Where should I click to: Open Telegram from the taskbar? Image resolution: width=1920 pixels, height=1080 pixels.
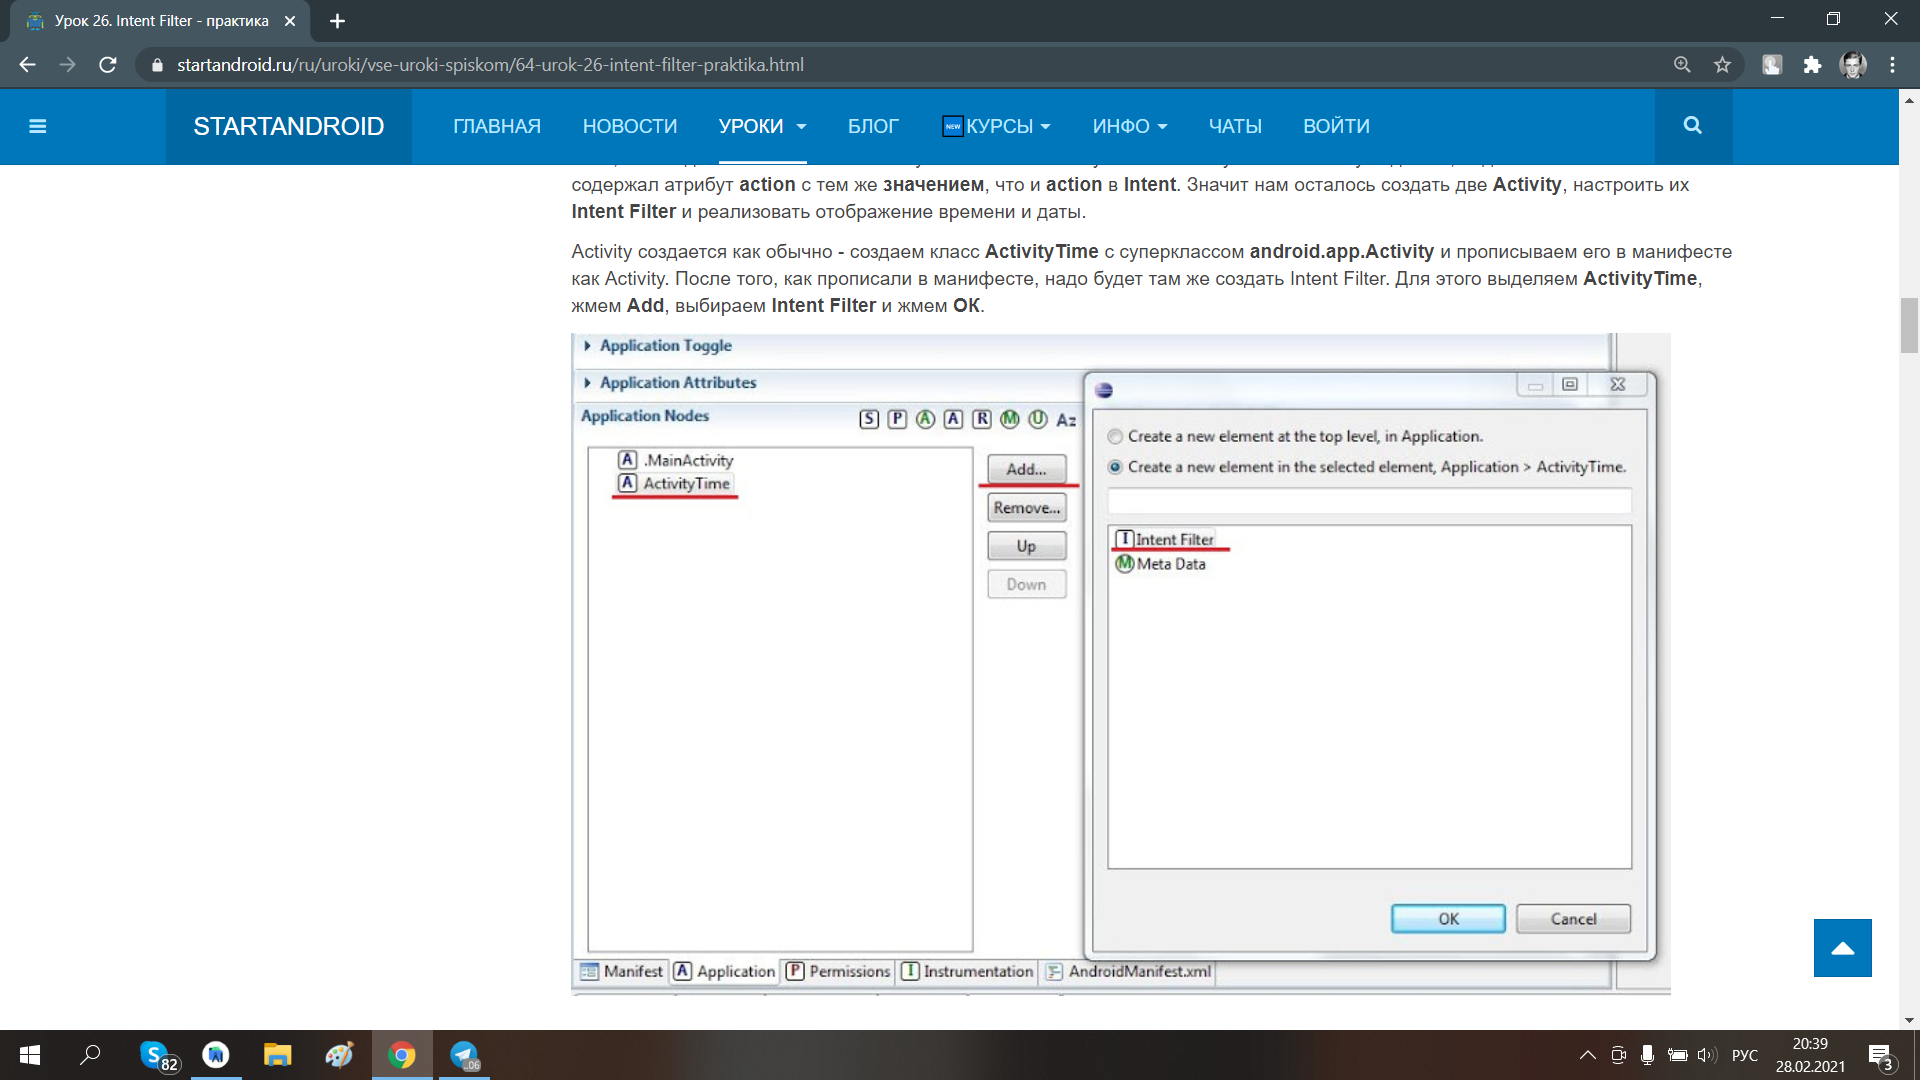click(x=464, y=1055)
